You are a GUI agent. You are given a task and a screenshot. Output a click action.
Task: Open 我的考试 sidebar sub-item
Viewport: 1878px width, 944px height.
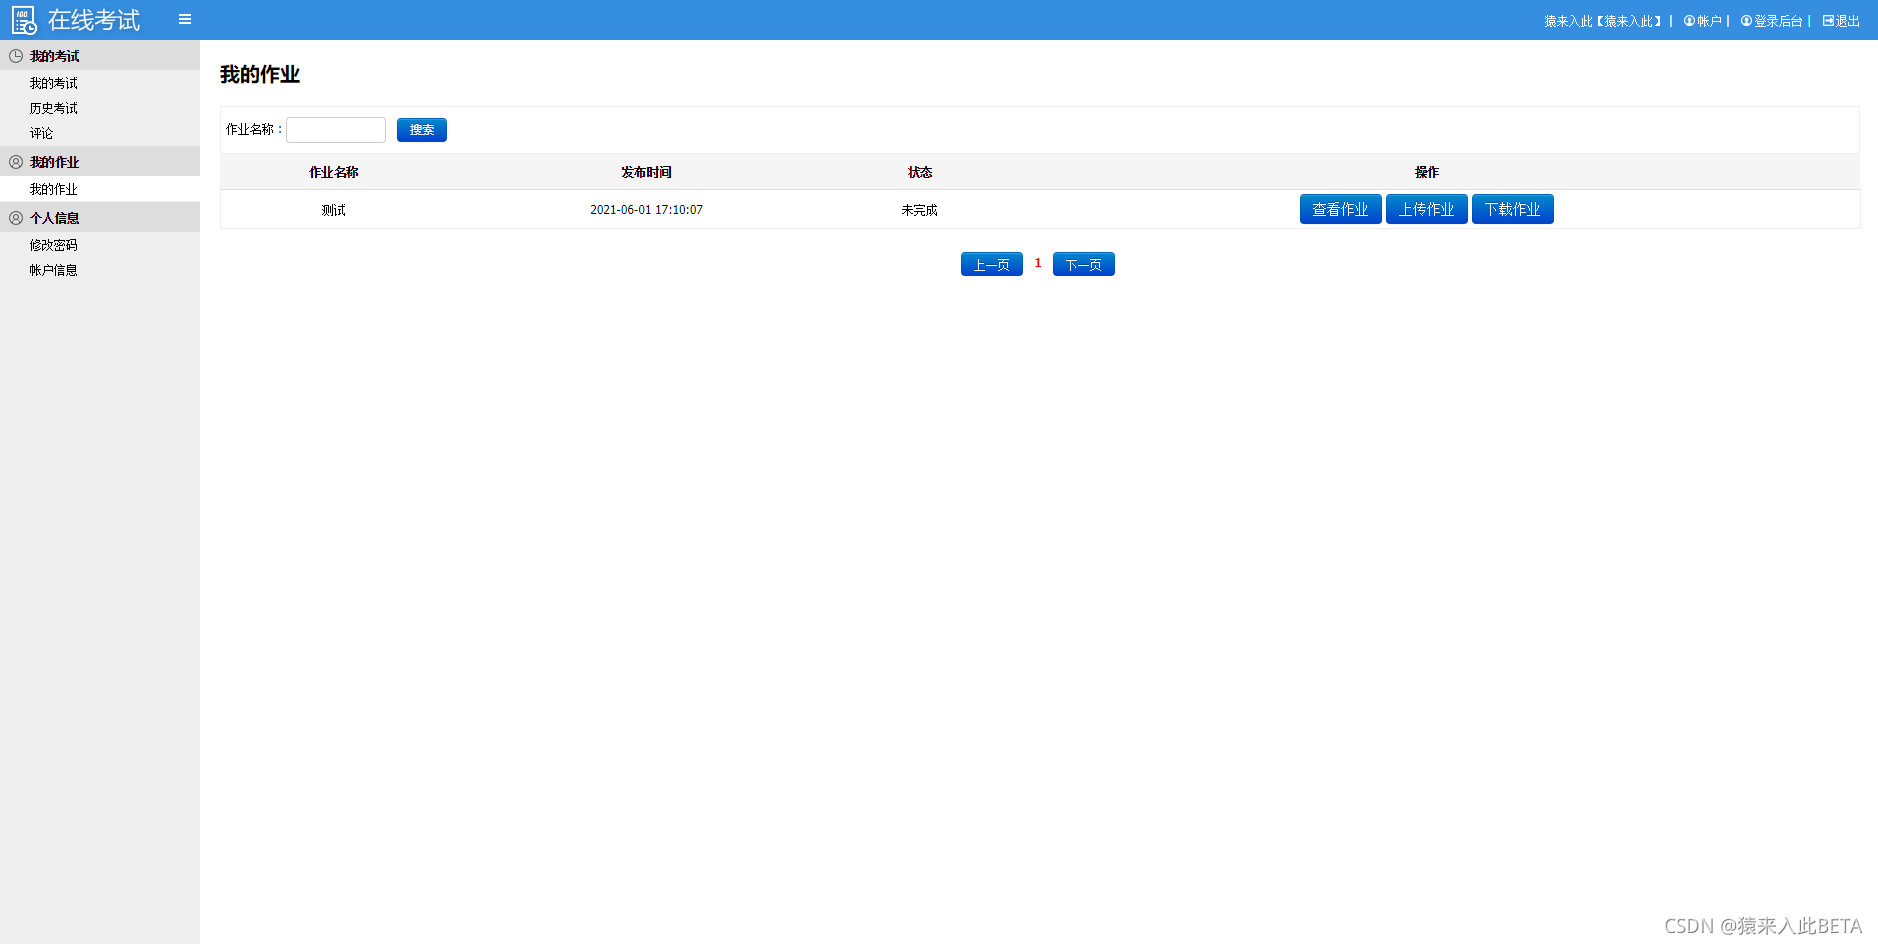pos(54,83)
